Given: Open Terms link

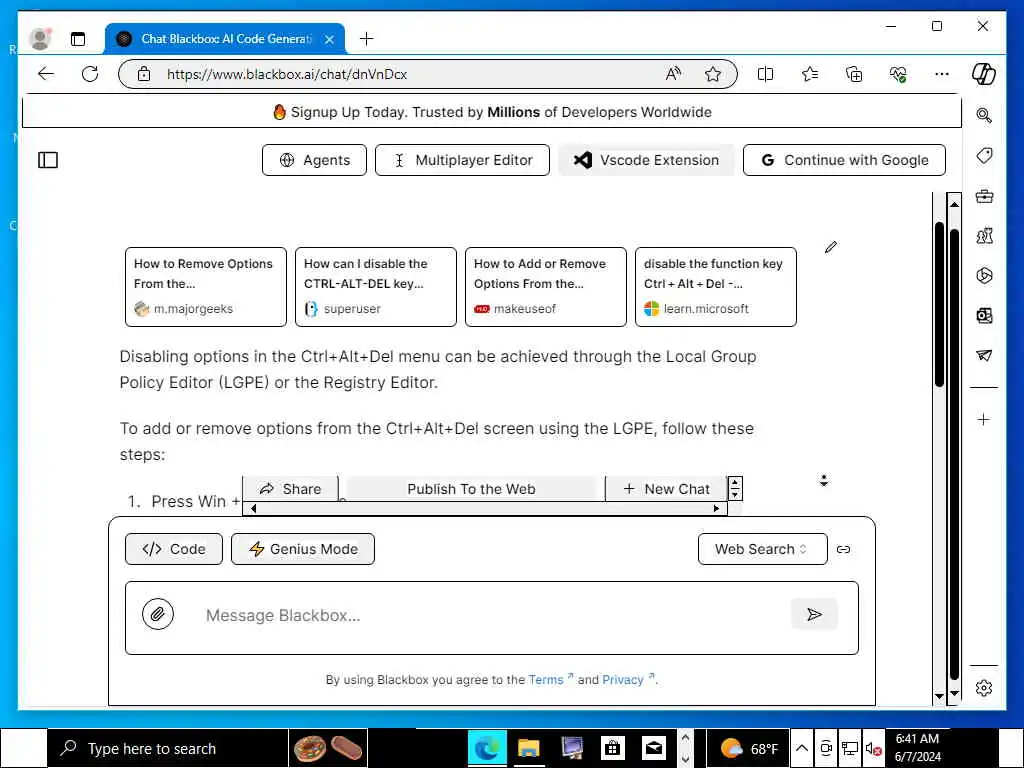Looking at the screenshot, I should pyautogui.click(x=551, y=680).
